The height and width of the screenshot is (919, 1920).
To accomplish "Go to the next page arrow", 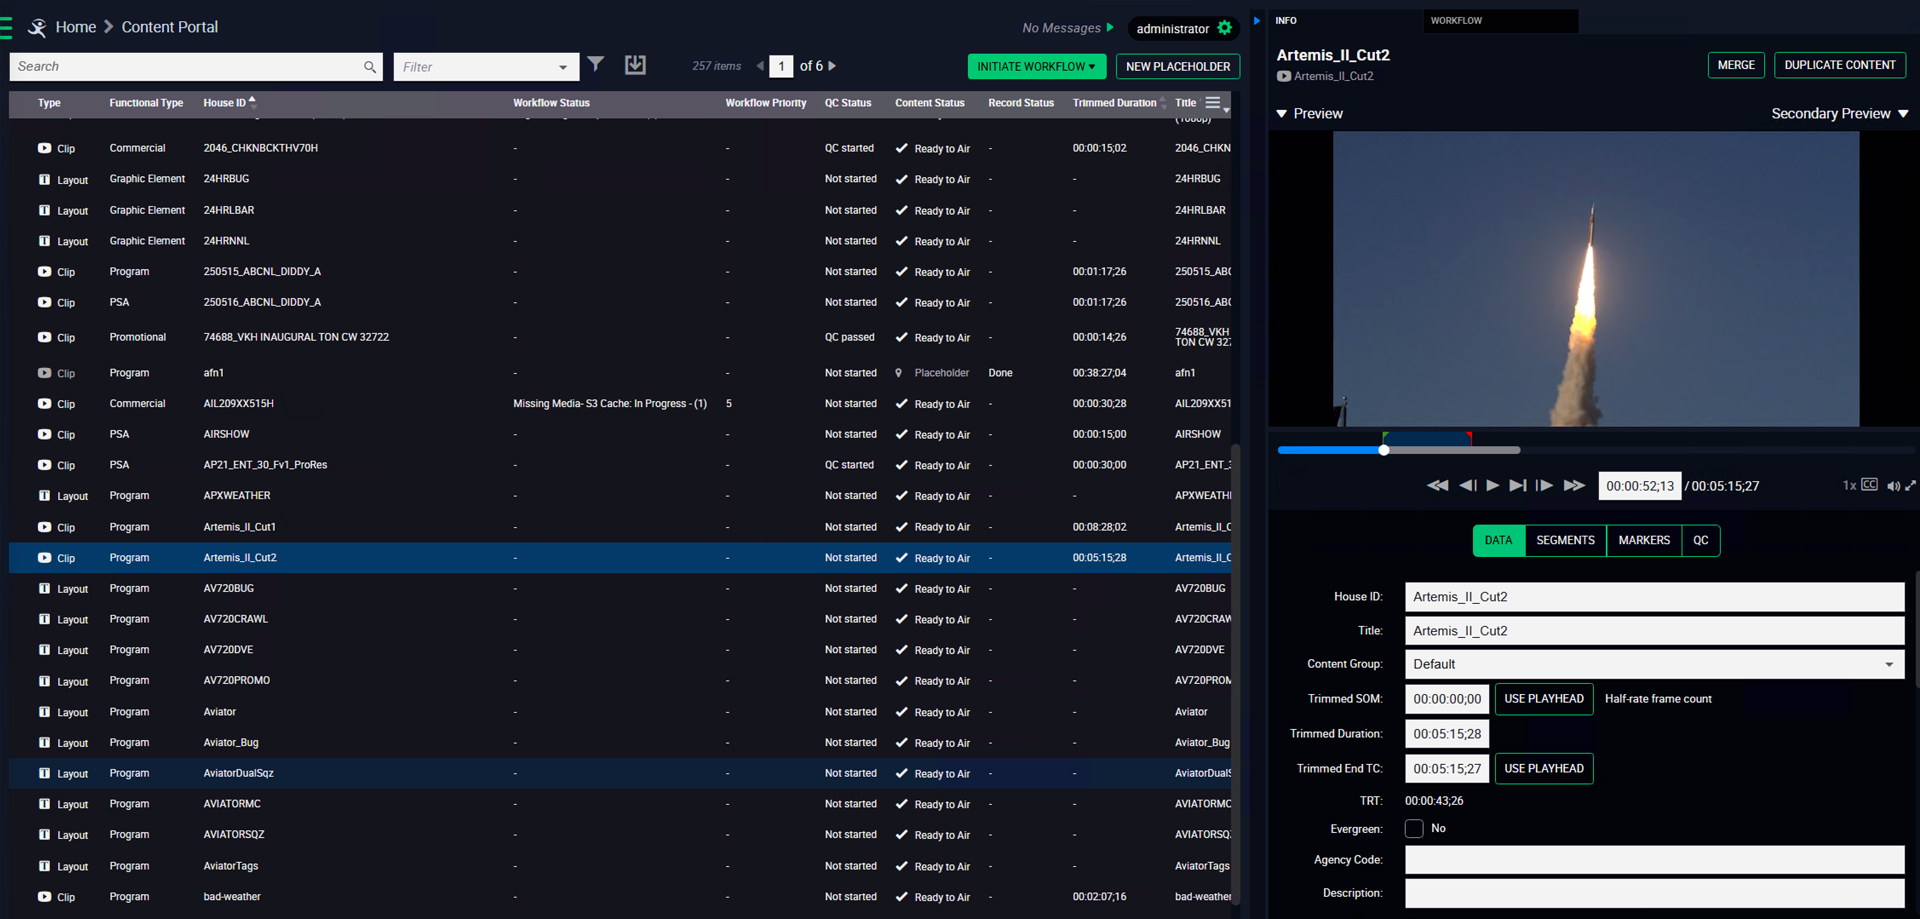I will 832,66.
